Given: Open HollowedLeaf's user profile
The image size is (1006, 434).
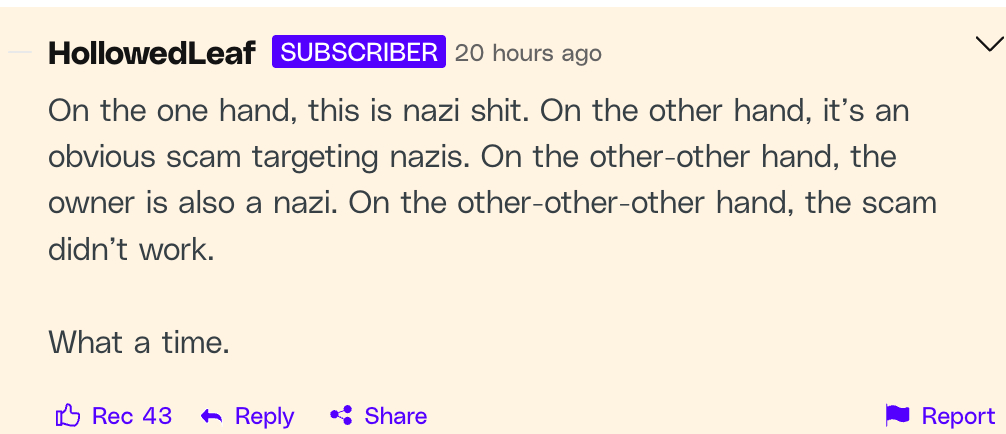Looking at the screenshot, I should 152,53.
